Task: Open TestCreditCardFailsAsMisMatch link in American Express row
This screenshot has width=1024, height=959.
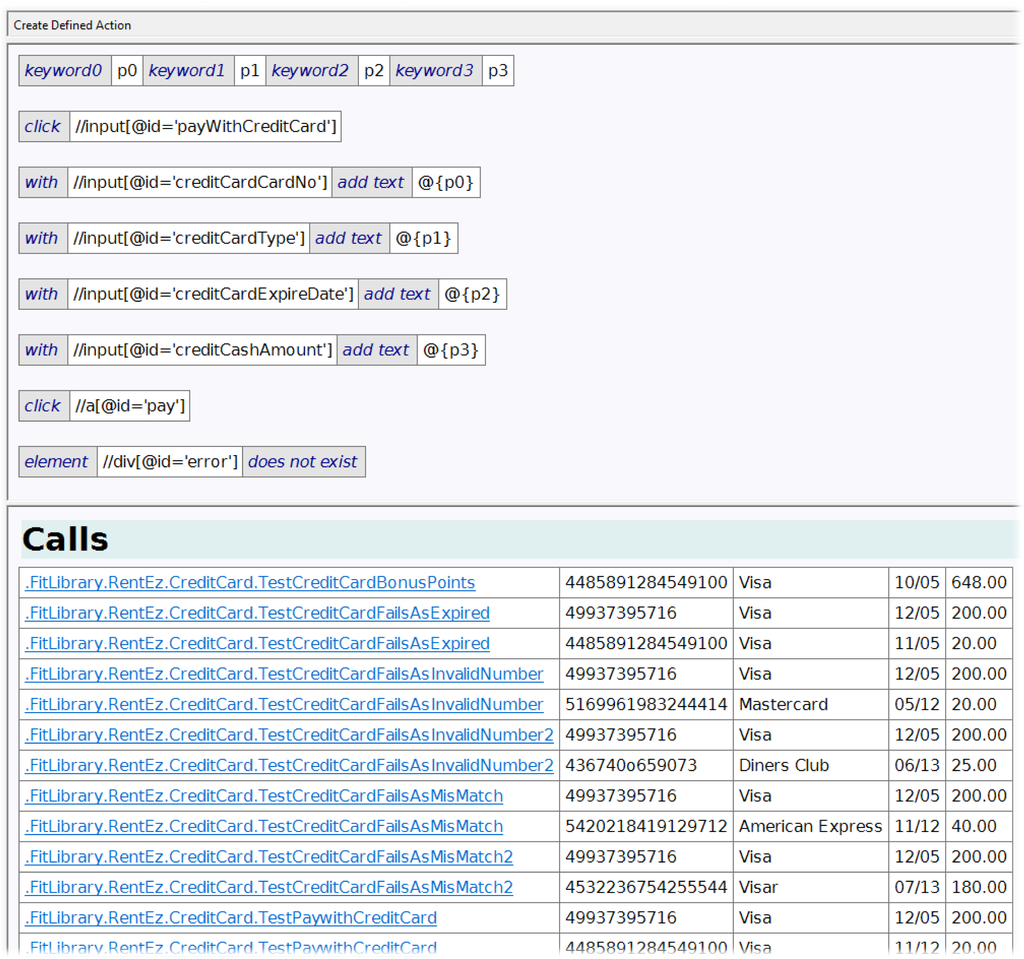Action: click(x=264, y=826)
